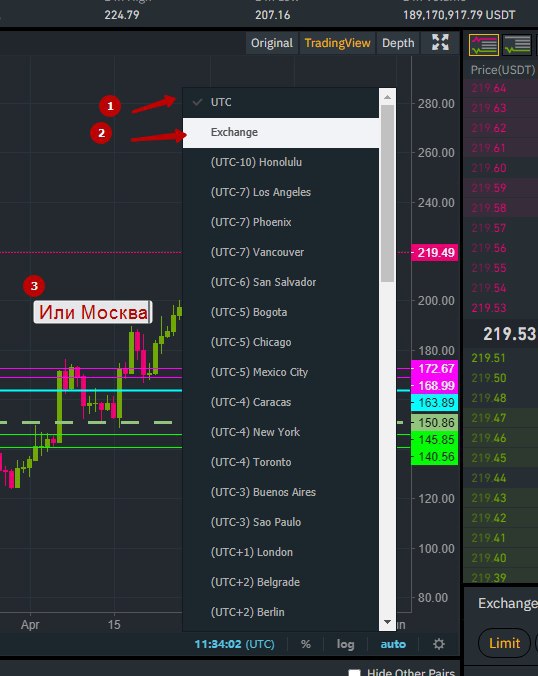This screenshot has width=538, height=676.
Task: Select (UTC+2) Berlin timezone
Action: pyautogui.click(x=281, y=612)
